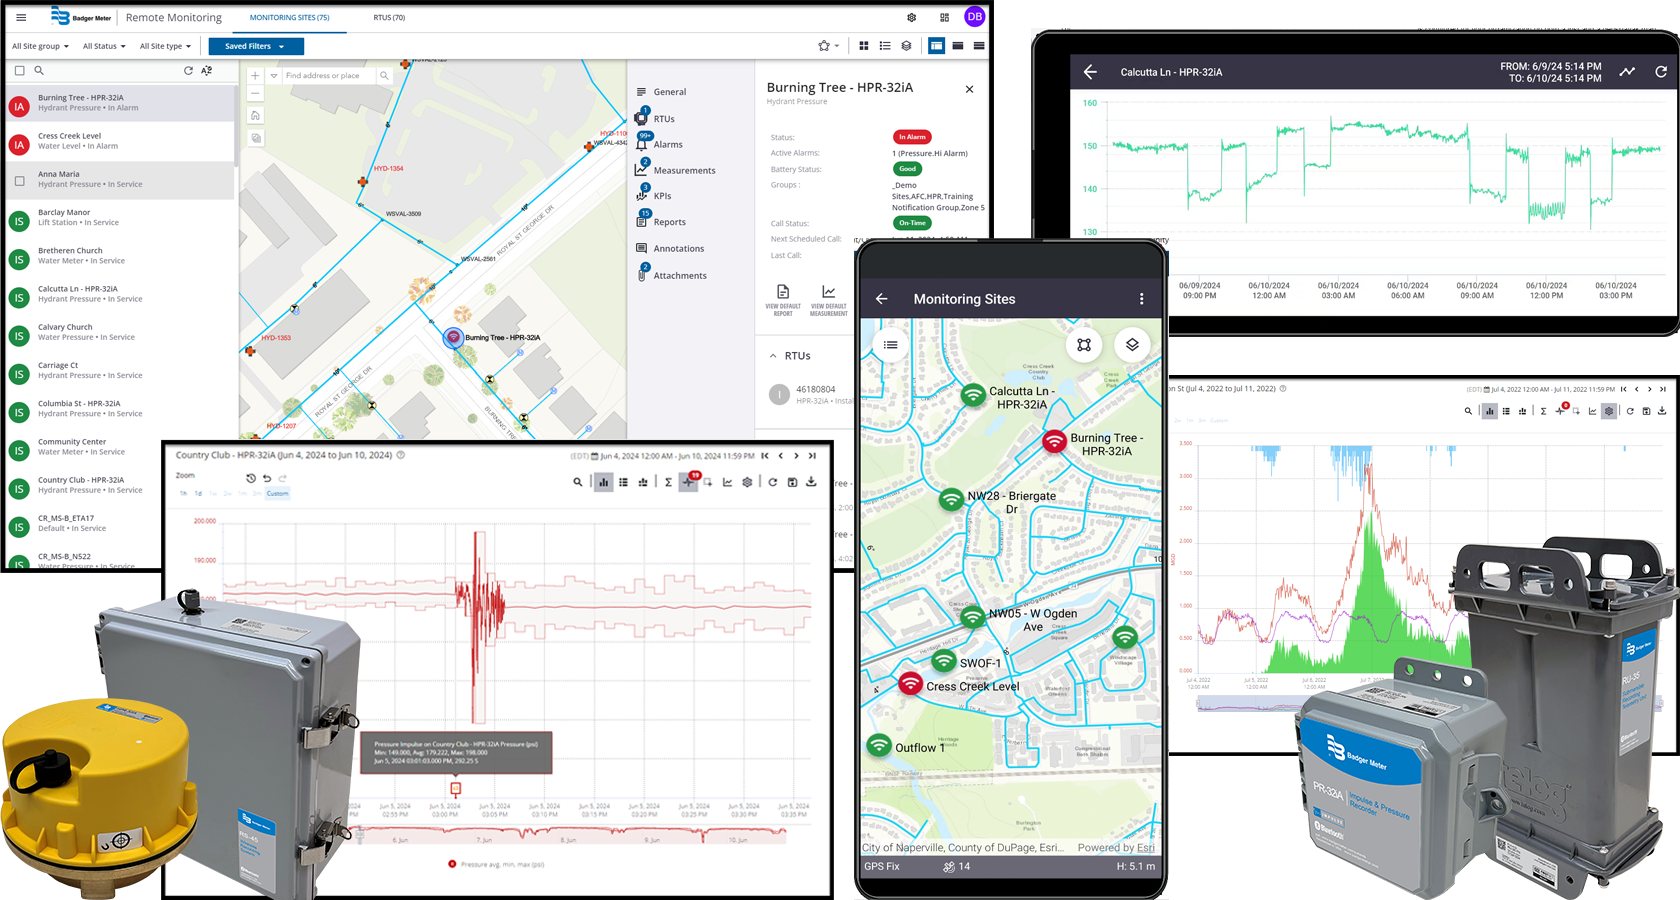Click the red marker on Country Club timeline
The height and width of the screenshot is (900, 1680).
[455, 788]
